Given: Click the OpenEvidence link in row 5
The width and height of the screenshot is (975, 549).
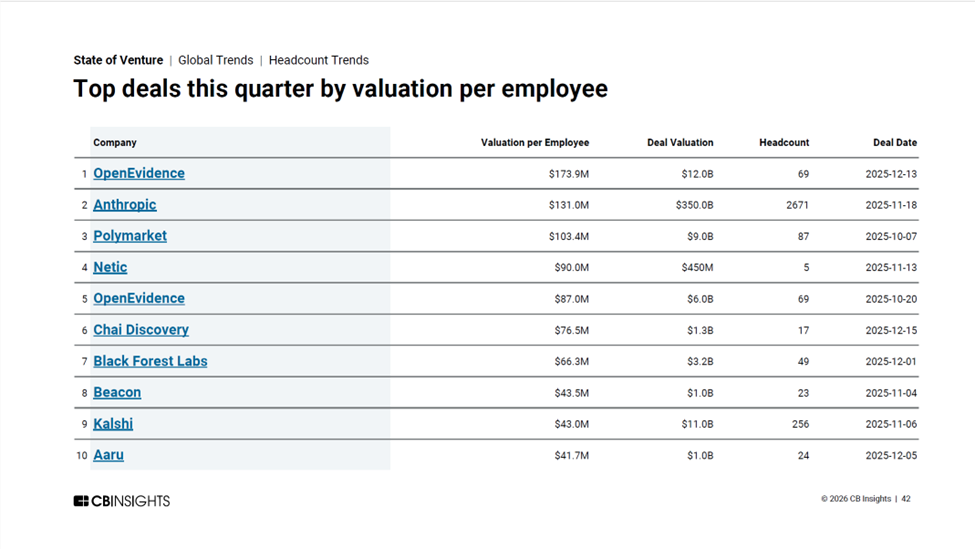Looking at the screenshot, I should click(x=139, y=298).
